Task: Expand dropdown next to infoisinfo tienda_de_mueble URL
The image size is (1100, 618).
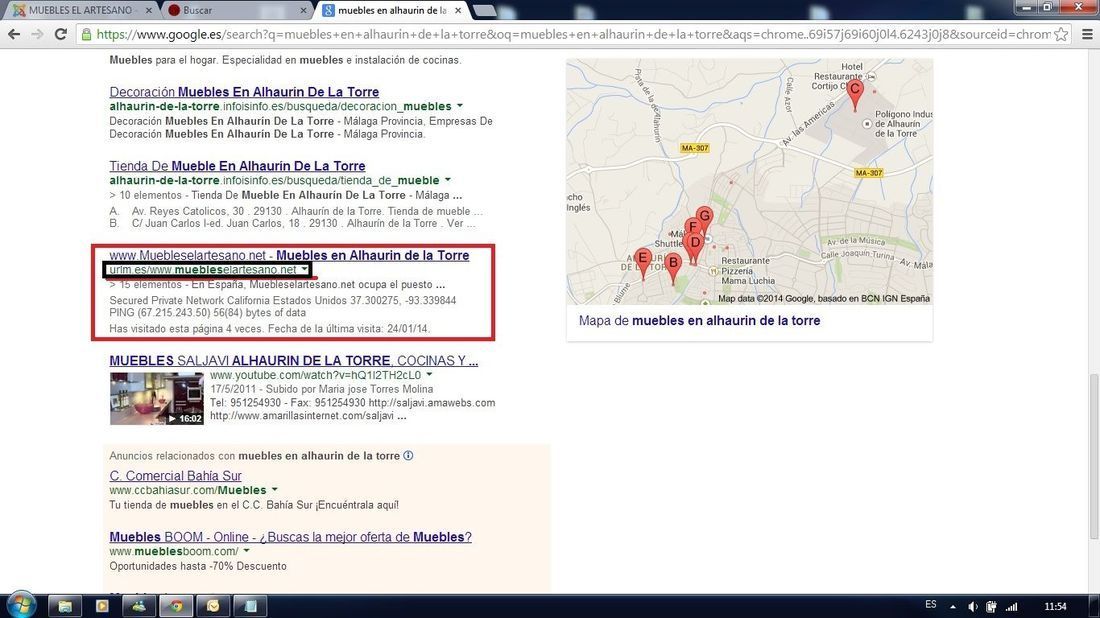Action: [x=448, y=180]
